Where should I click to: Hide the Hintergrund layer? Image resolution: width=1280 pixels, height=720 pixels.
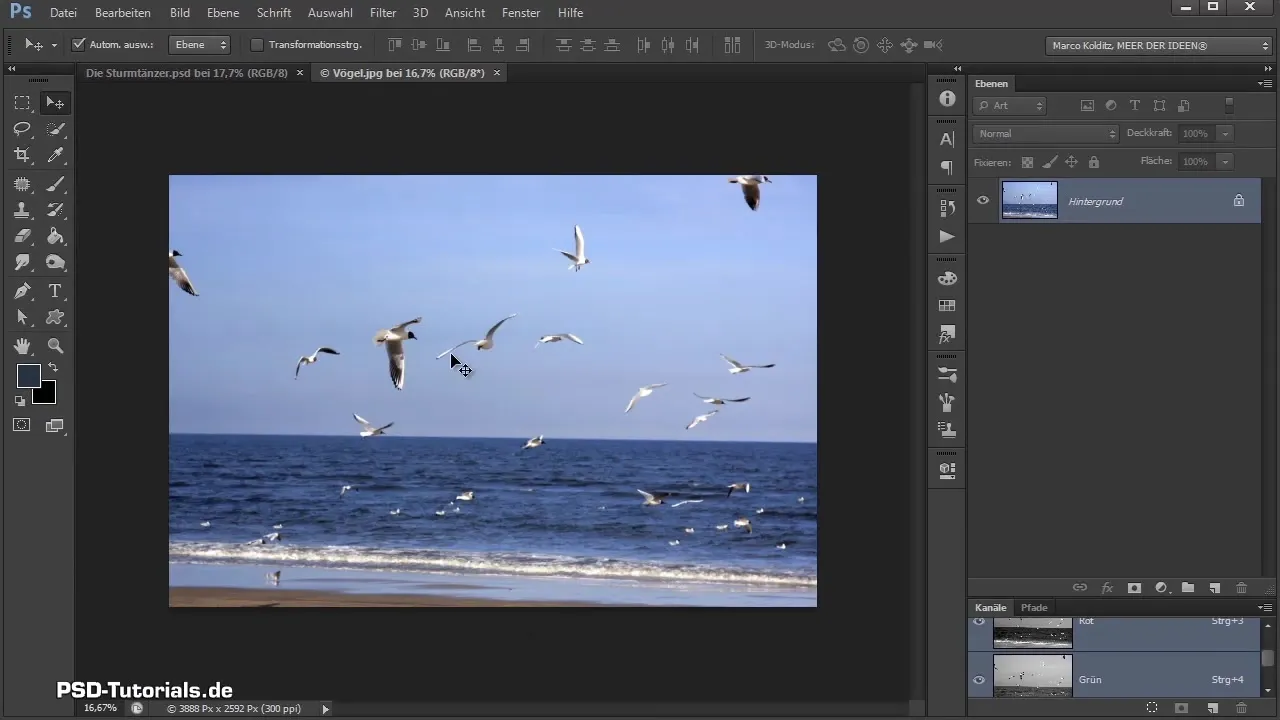click(983, 201)
